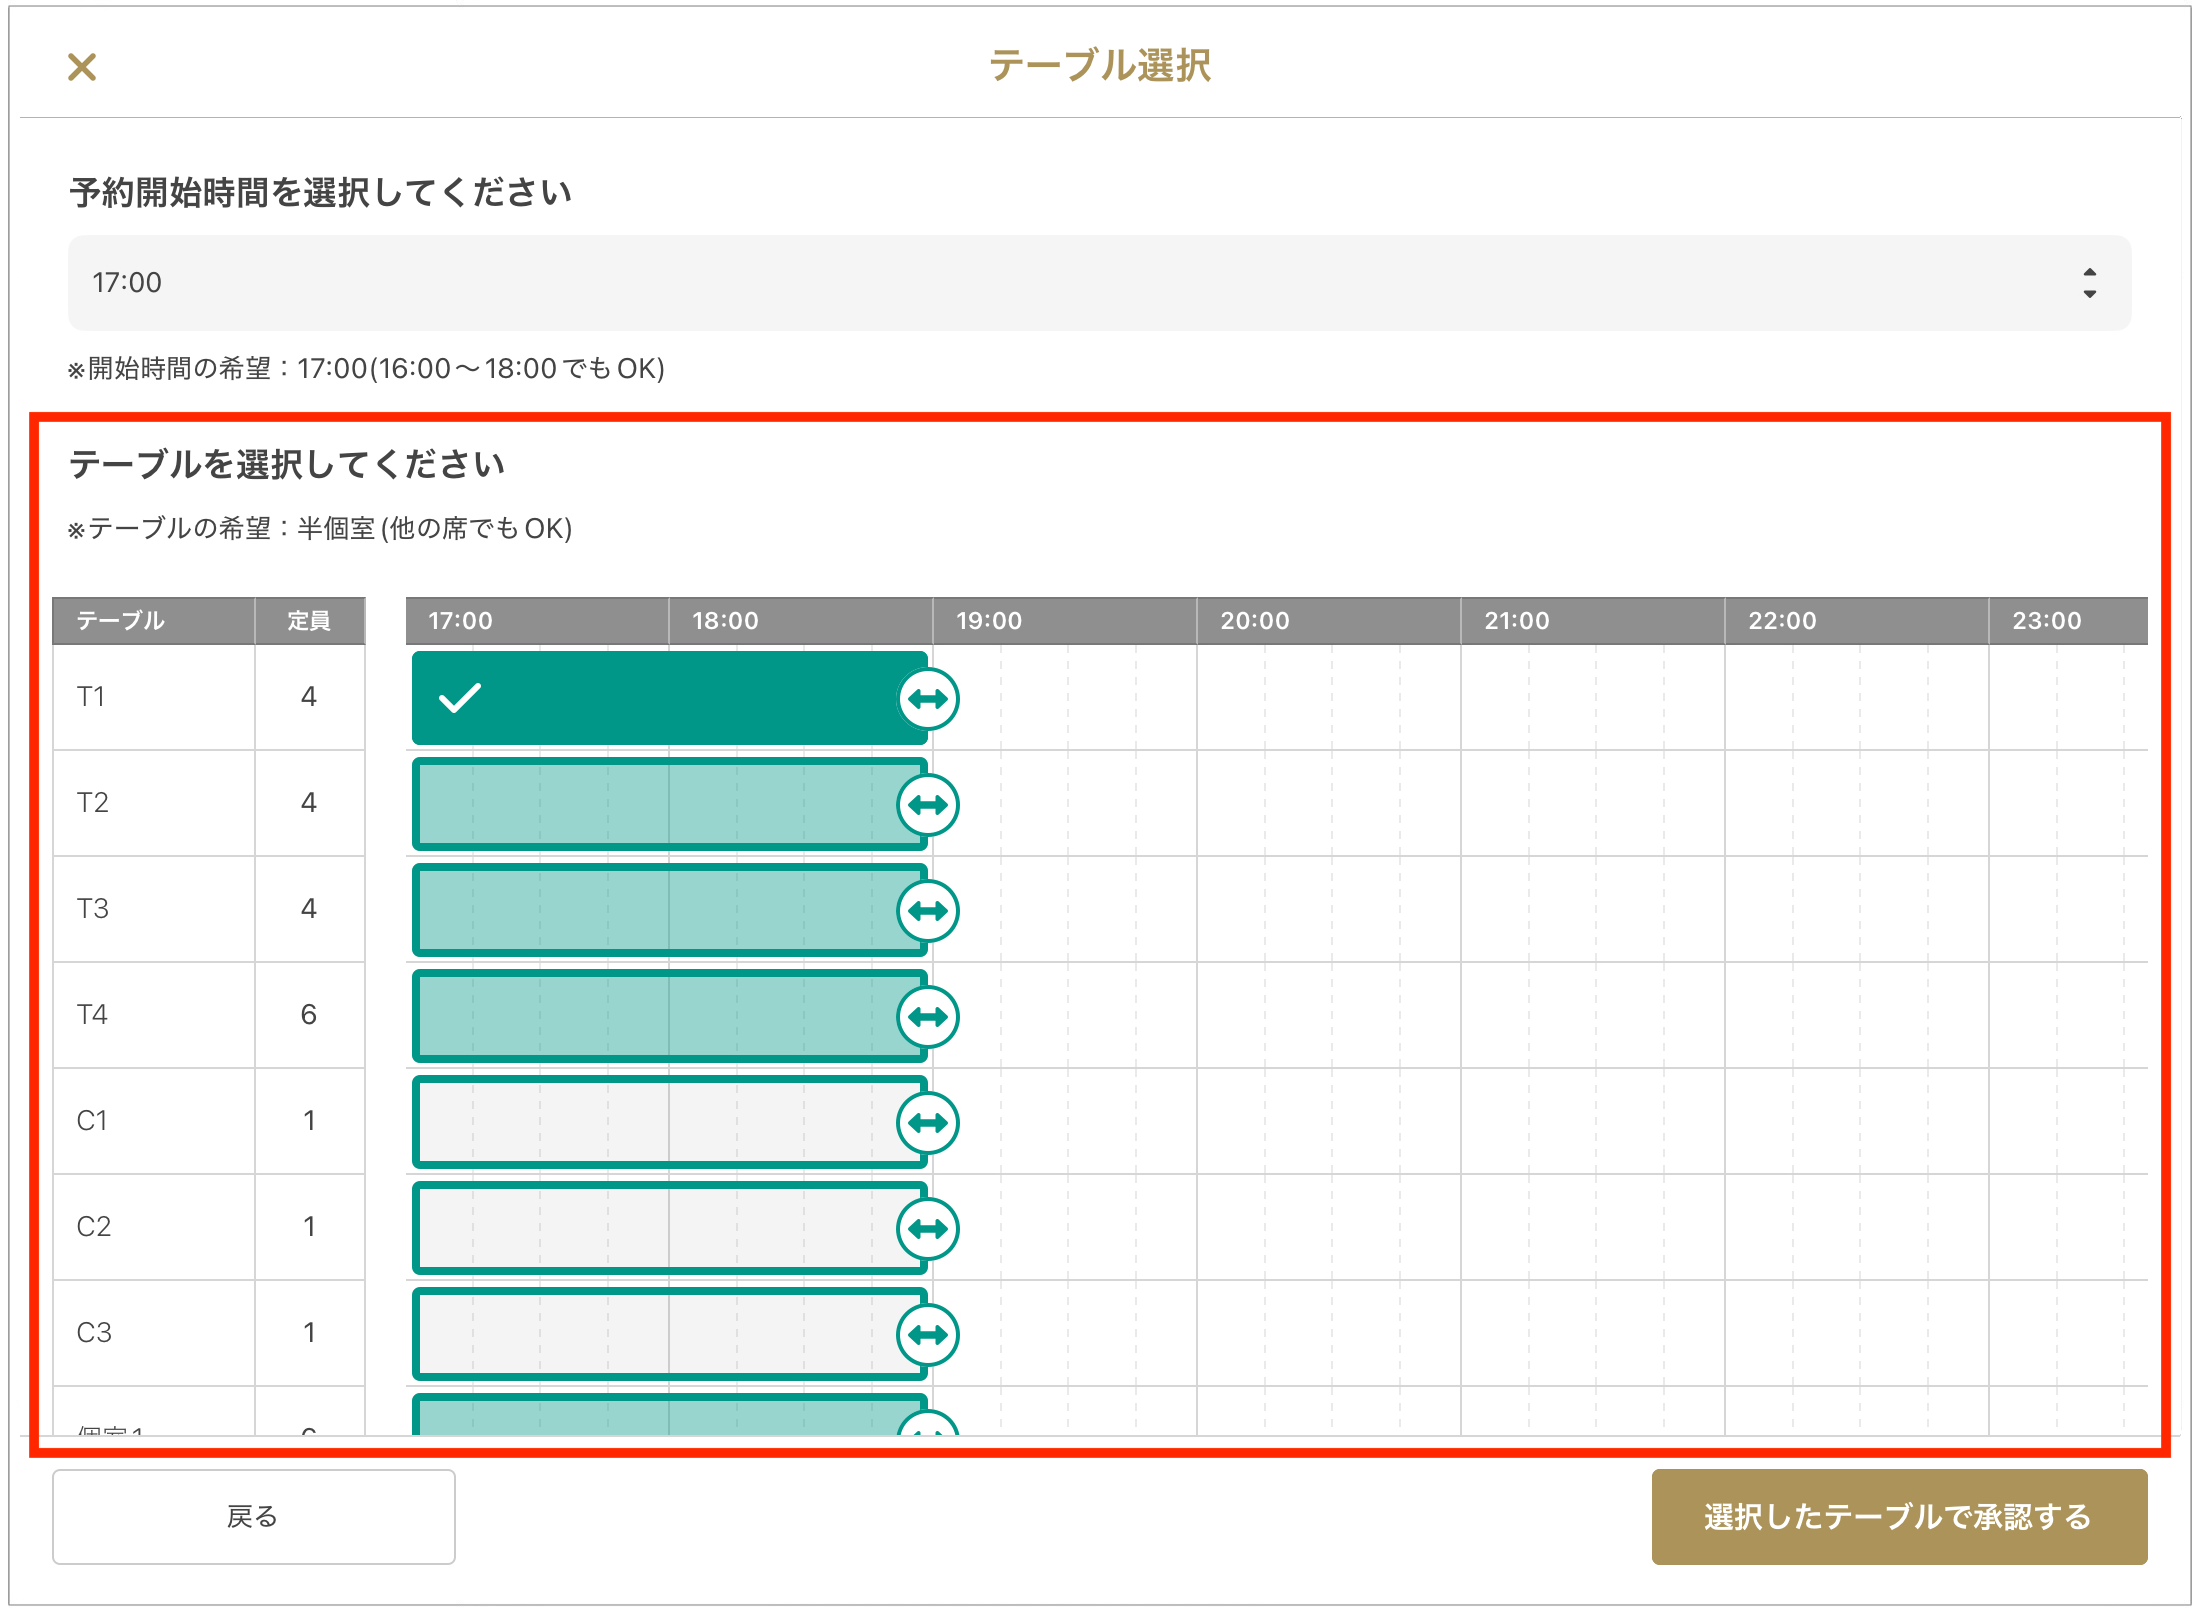
Task: Open the 17:00 start time dropdown
Action: (1098, 283)
